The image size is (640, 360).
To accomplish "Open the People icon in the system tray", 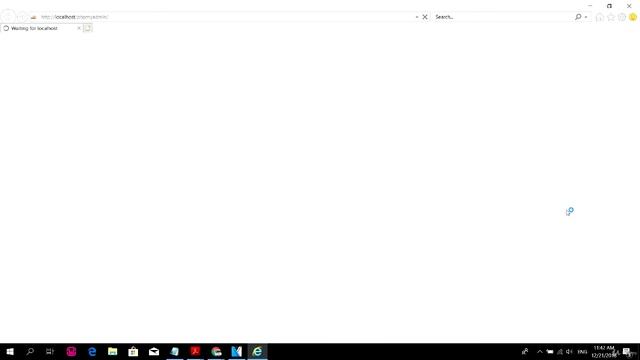I will [x=525, y=351].
